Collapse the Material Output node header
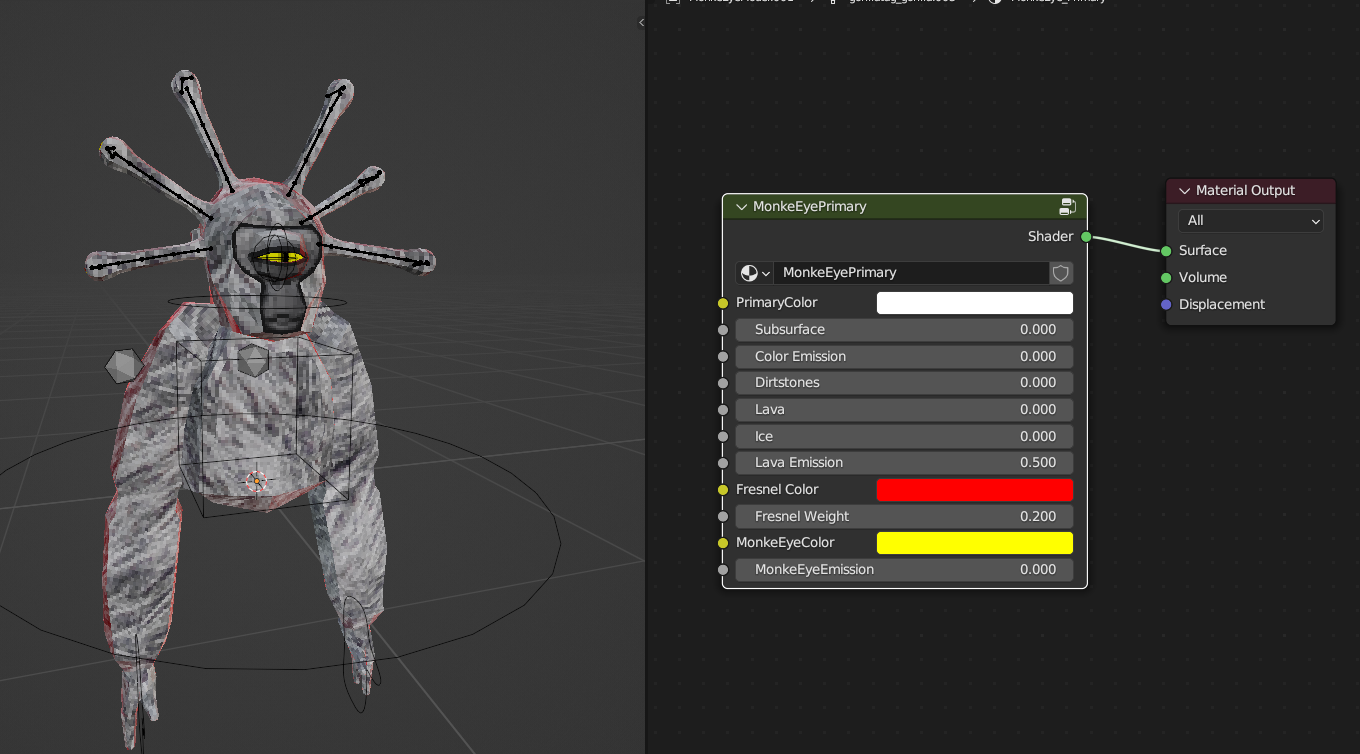This screenshot has width=1360, height=754. (x=1183, y=190)
